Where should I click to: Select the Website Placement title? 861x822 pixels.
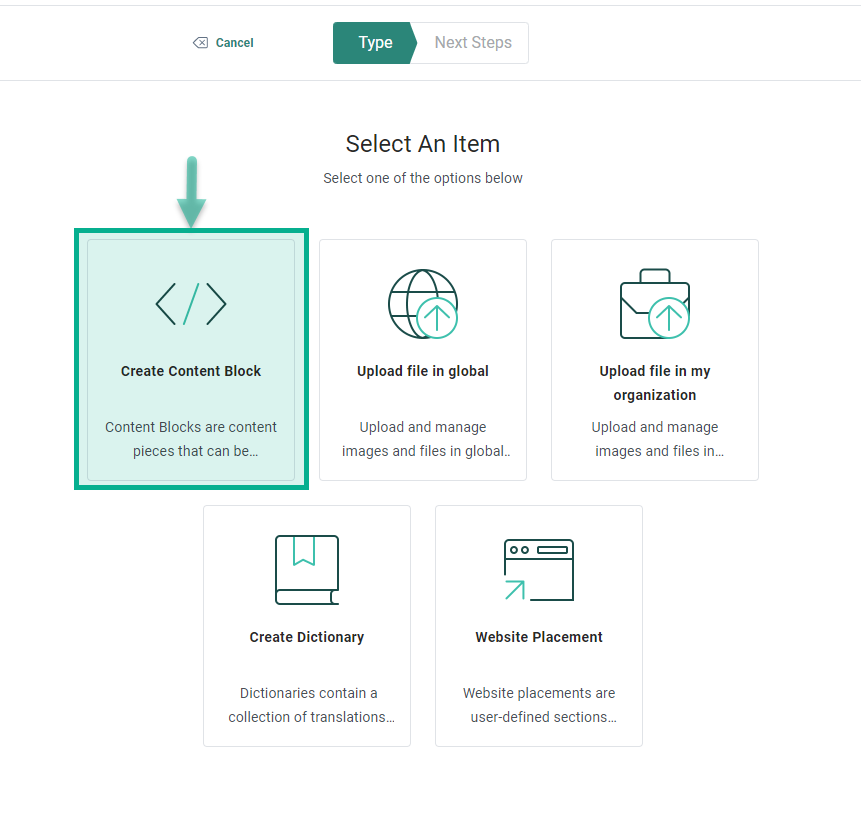[x=539, y=637]
